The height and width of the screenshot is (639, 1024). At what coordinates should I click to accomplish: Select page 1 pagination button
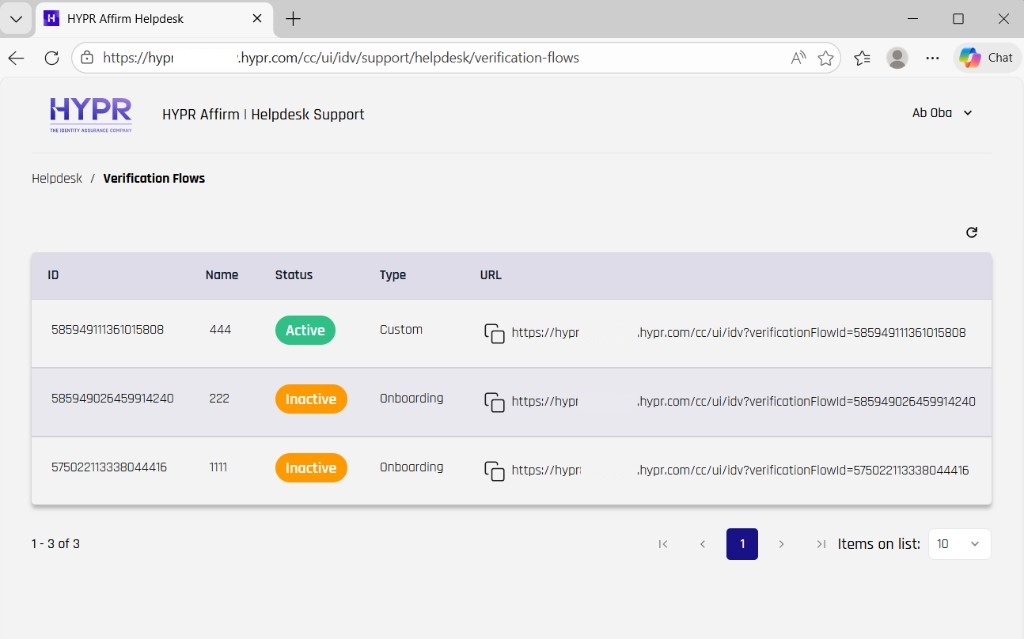coord(742,544)
